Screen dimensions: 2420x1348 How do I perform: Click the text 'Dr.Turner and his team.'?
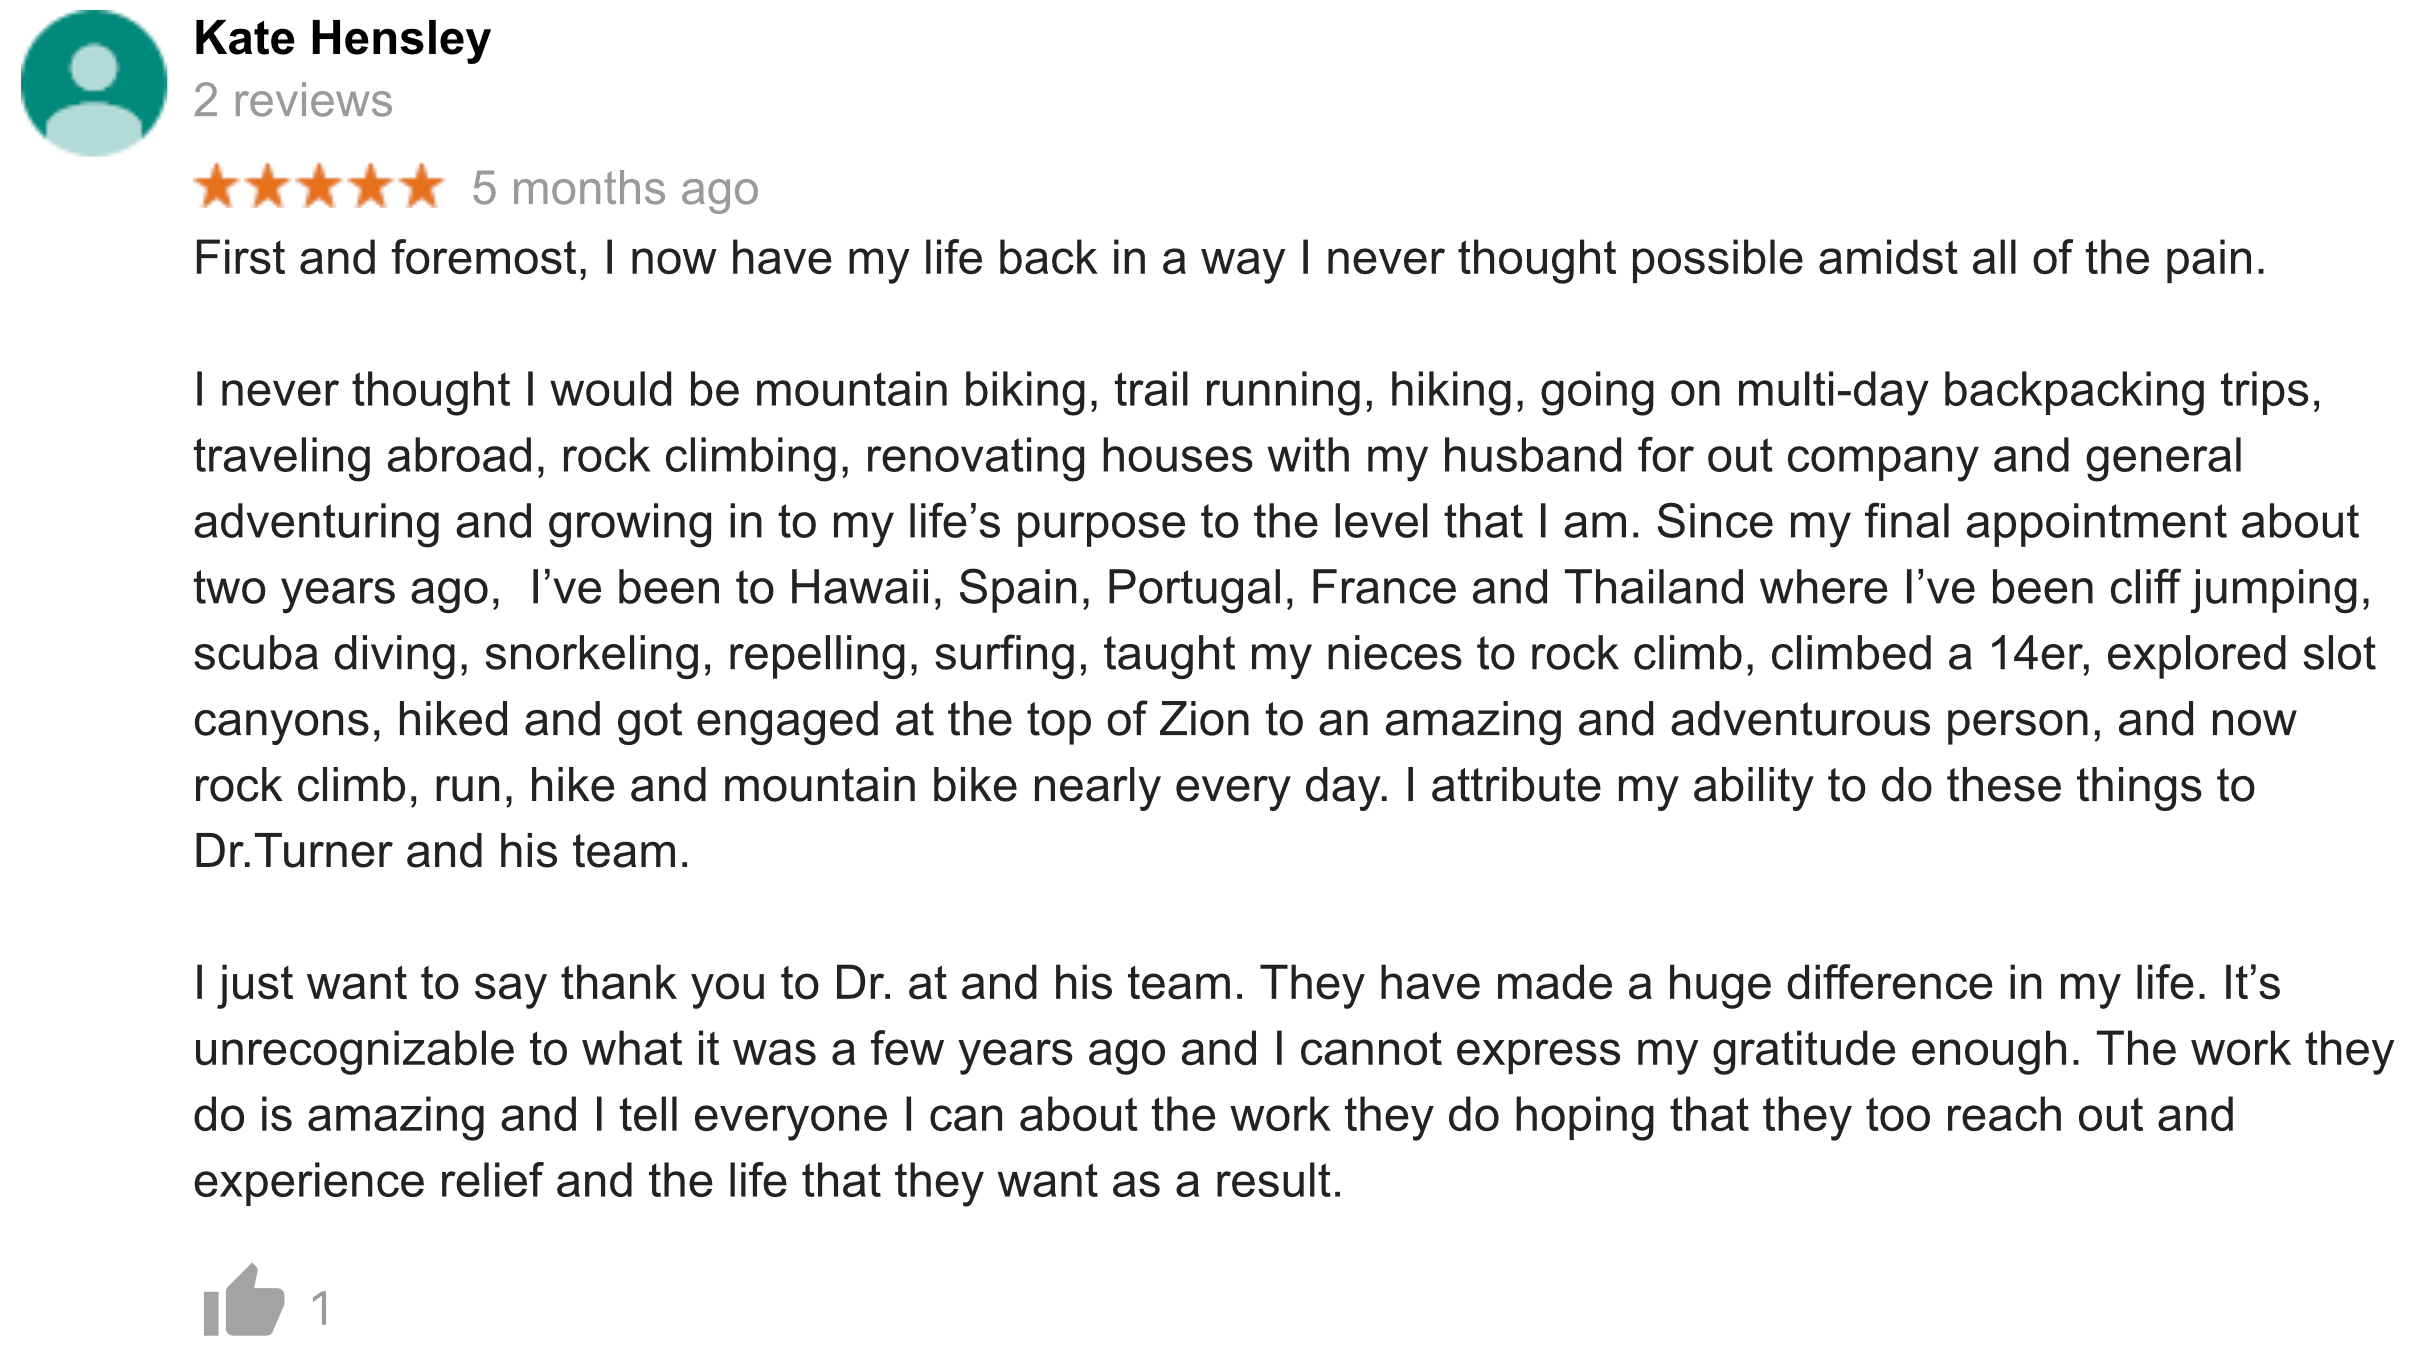(x=441, y=852)
